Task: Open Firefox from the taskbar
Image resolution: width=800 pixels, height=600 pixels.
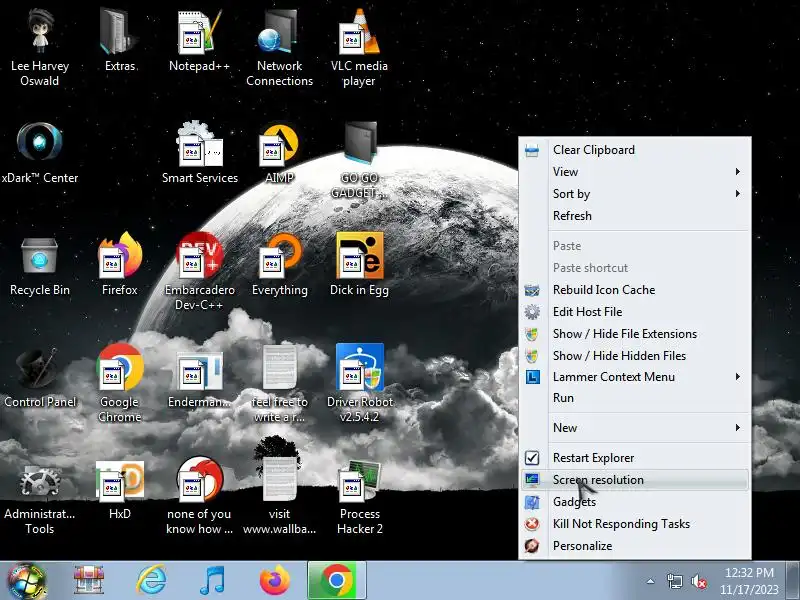Action: (x=274, y=581)
